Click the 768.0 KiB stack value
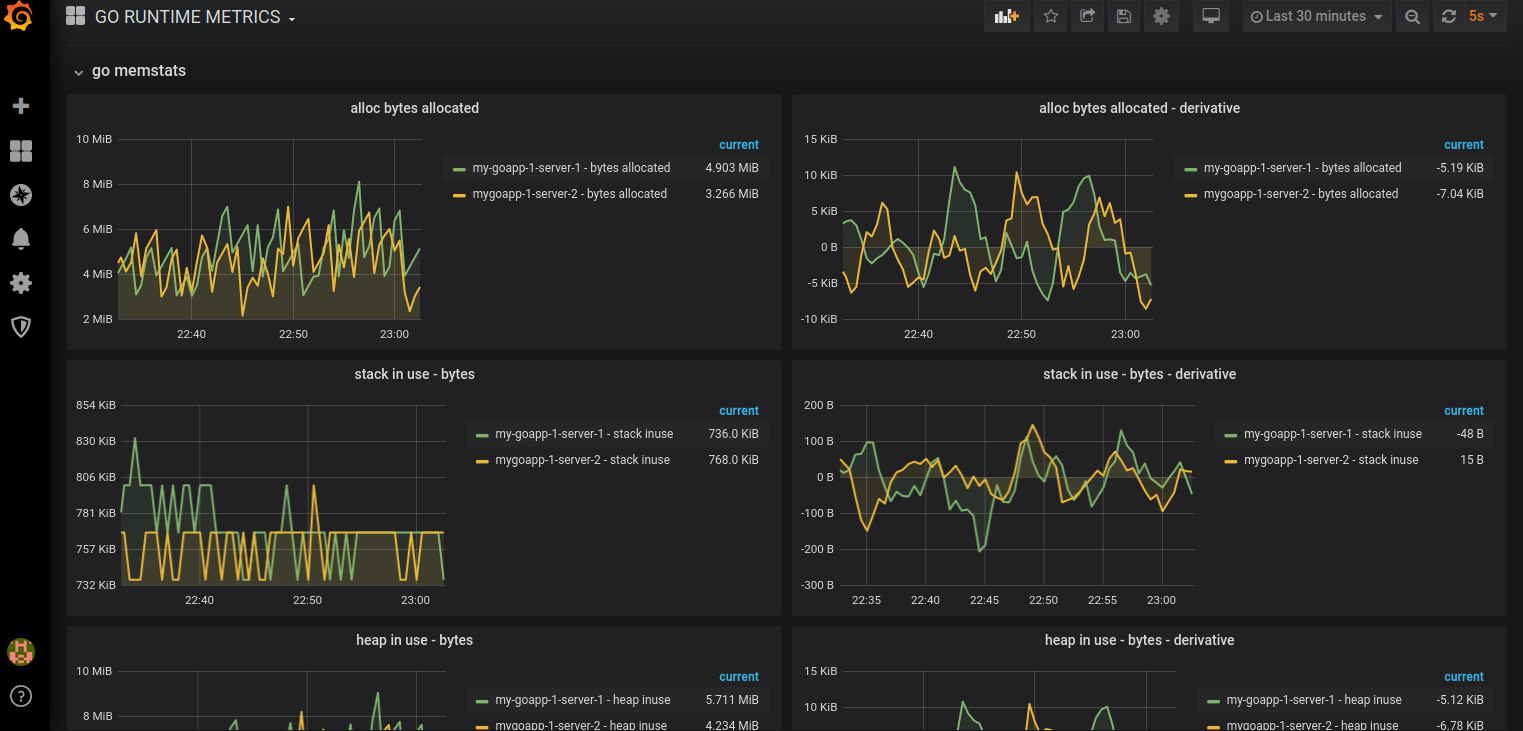This screenshot has height=731, width=1523. click(x=733, y=460)
